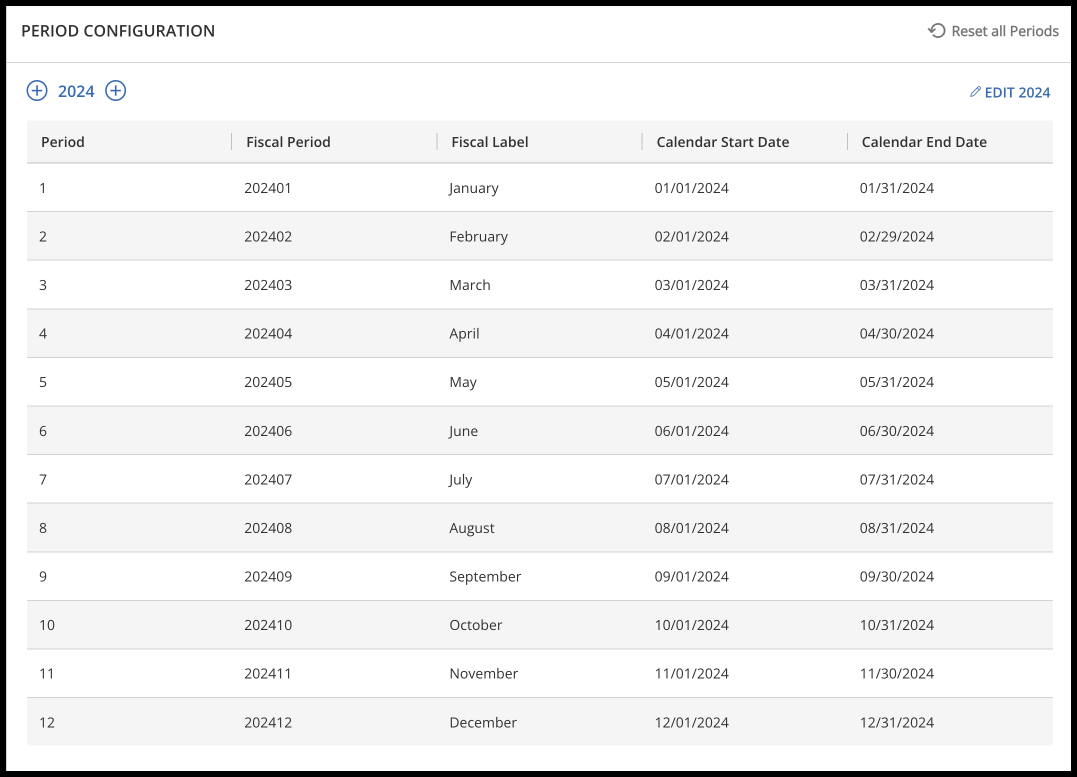The height and width of the screenshot is (777, 1077).
Task: Click the plus icon left of 2024
Action: point(36,91)
